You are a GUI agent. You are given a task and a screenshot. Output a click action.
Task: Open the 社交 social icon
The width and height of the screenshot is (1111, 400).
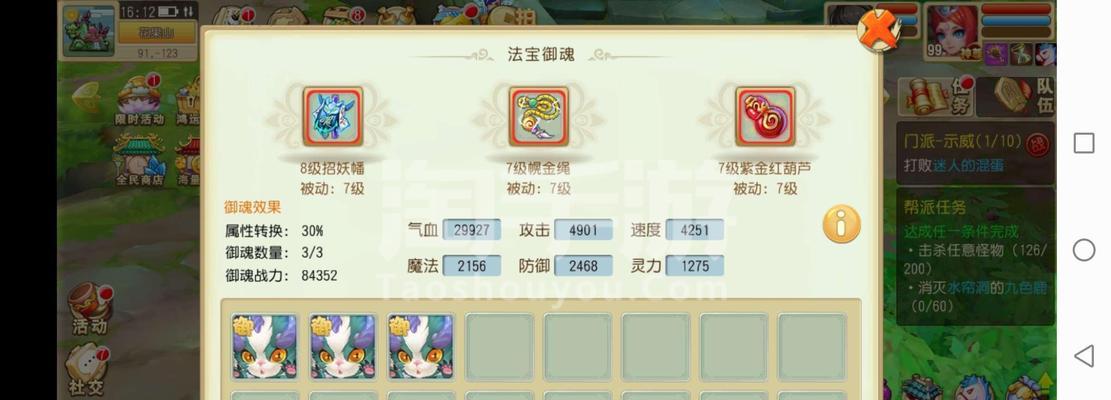click(x=87, y=370)
